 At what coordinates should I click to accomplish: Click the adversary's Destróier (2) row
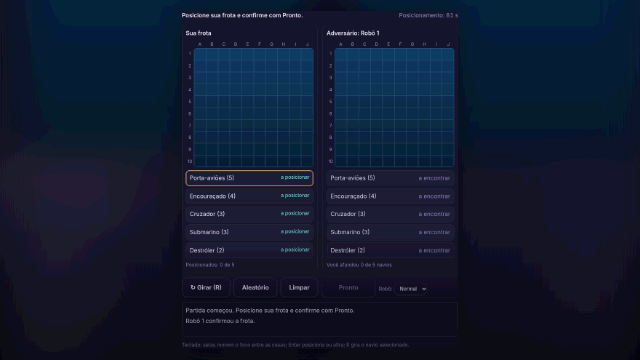(390, 250)
